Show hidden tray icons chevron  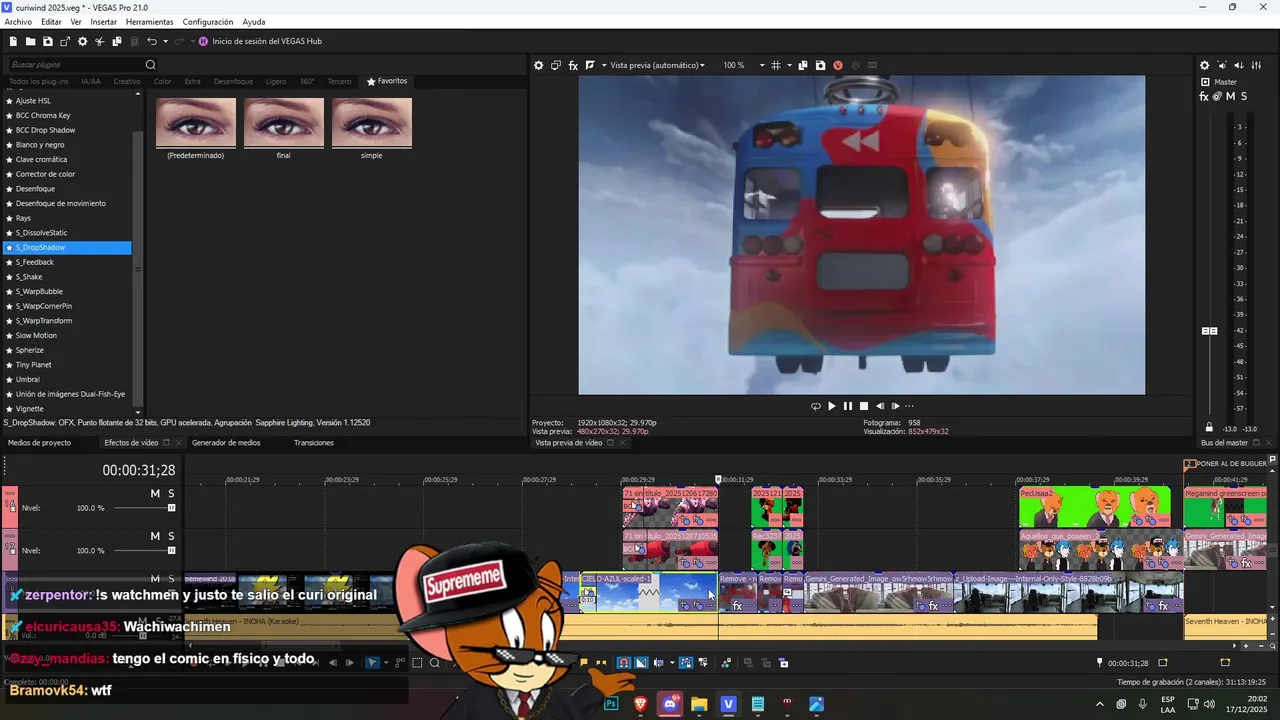tap(1099, 704)
